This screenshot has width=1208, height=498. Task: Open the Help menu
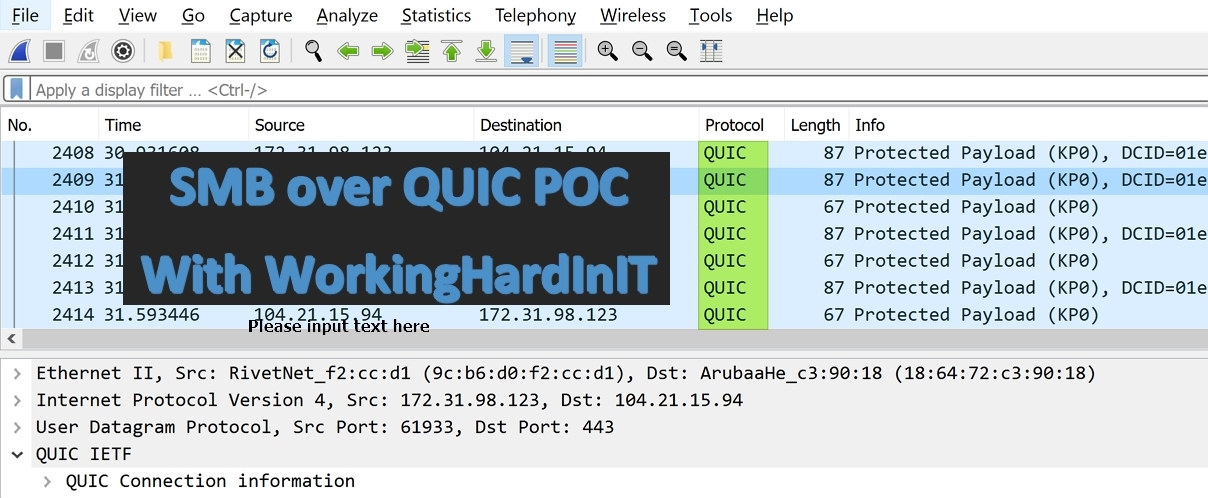pos(775,15)
